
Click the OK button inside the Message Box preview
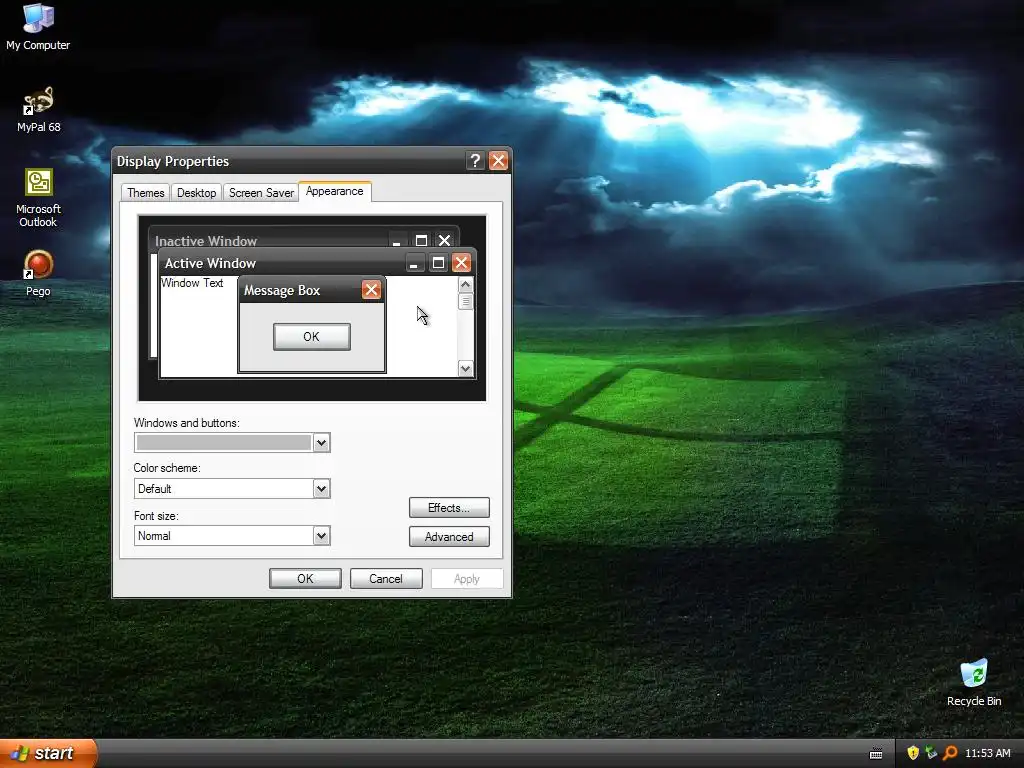[312, 337]
